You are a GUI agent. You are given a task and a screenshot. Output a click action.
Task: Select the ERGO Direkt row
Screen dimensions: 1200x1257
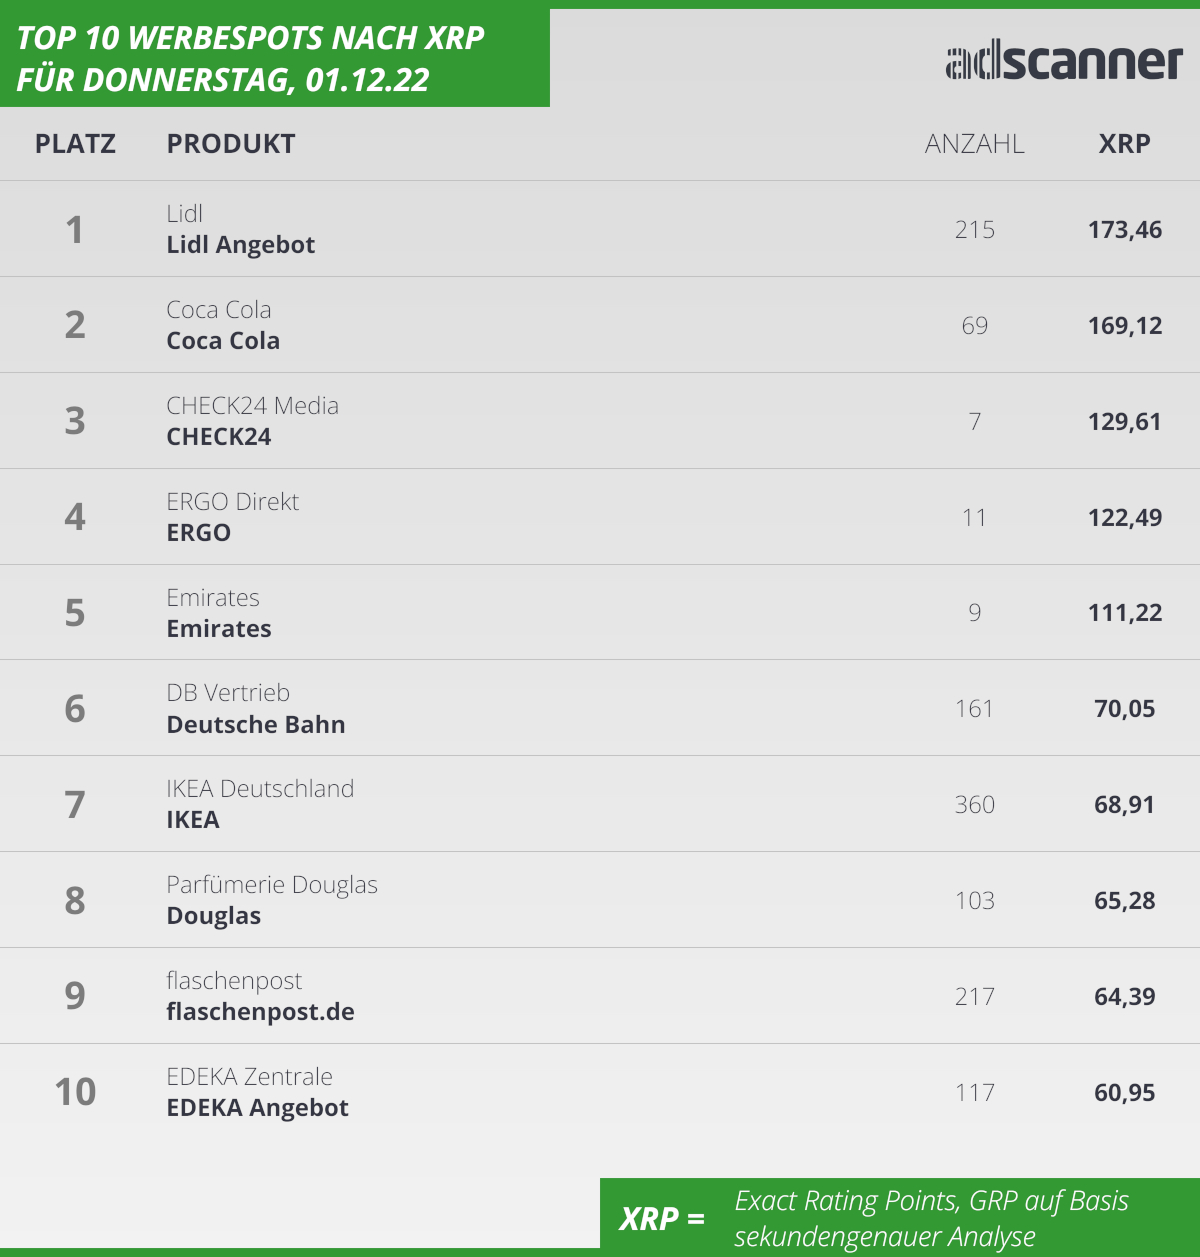click(600, 517)
